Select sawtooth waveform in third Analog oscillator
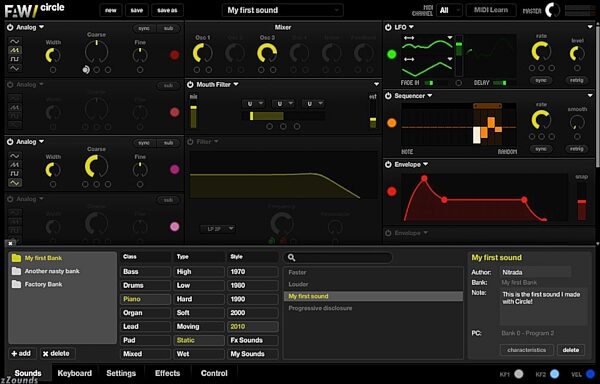600x384 pixels. point(15,165)
